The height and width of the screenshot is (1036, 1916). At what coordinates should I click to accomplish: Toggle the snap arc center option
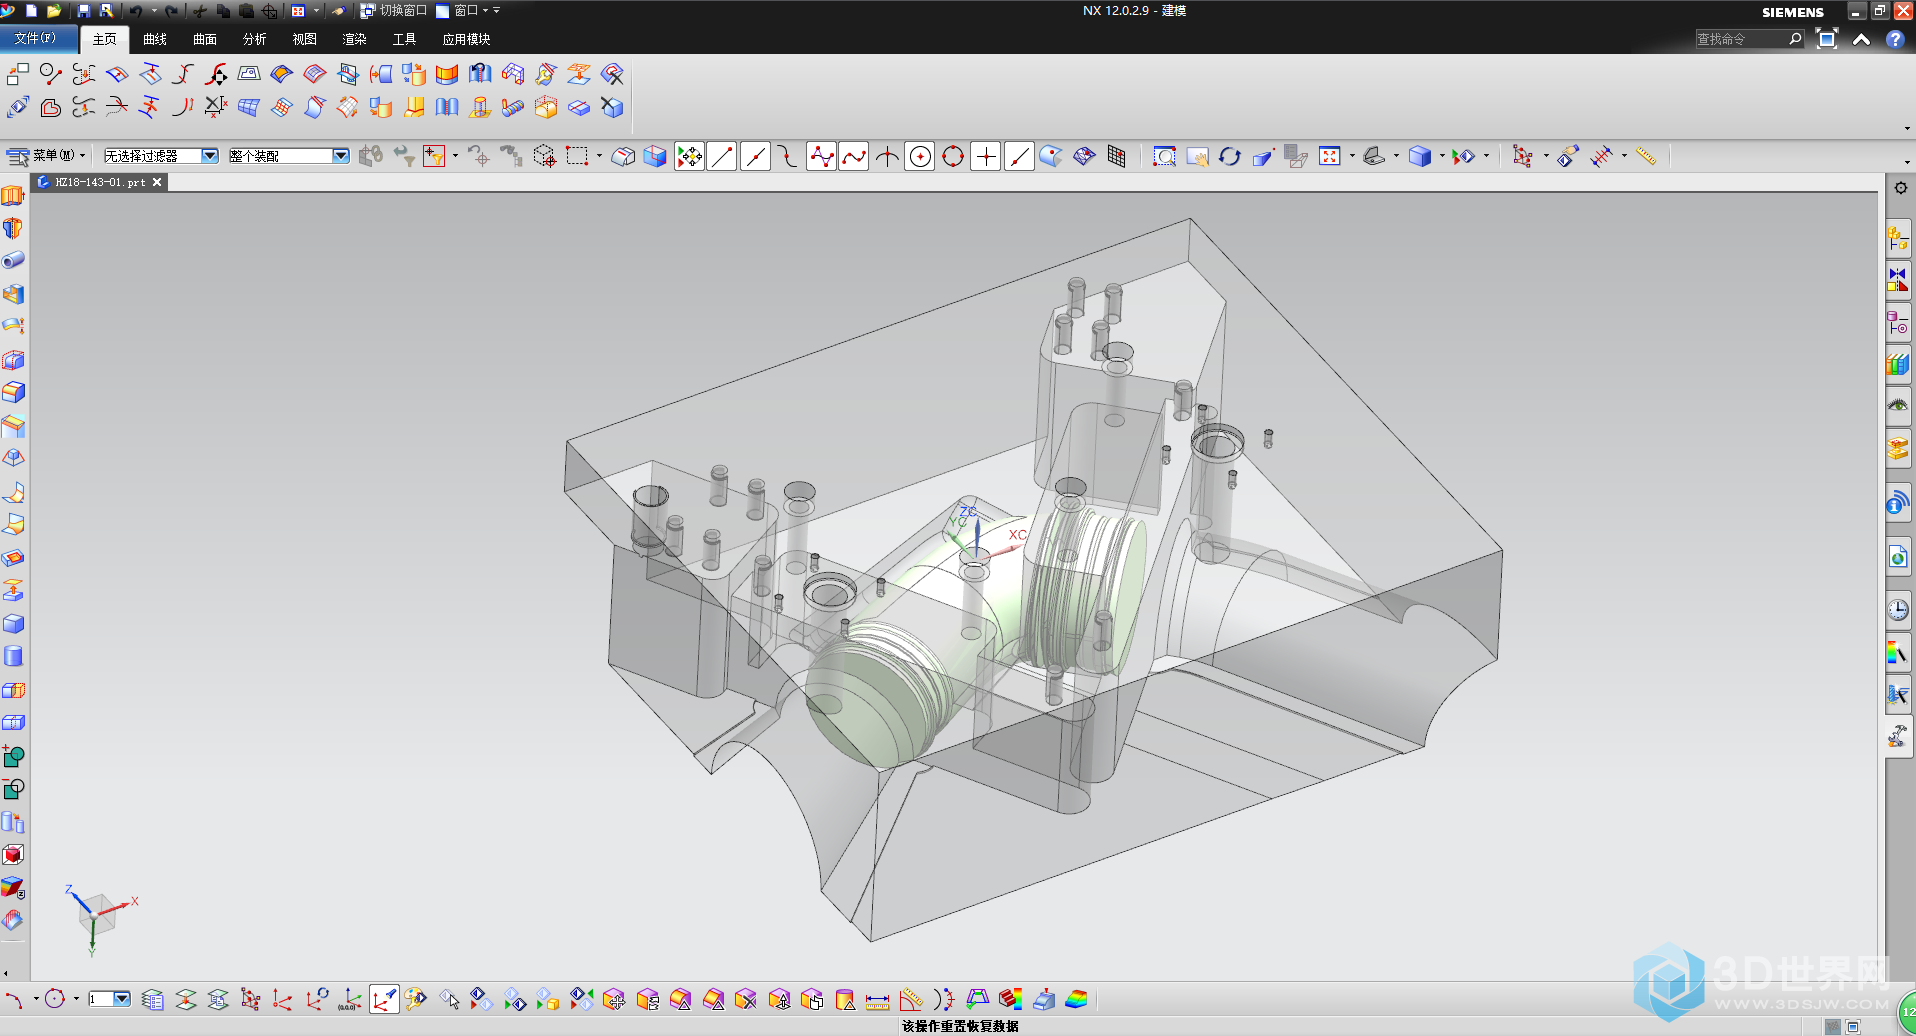[920, 156]
